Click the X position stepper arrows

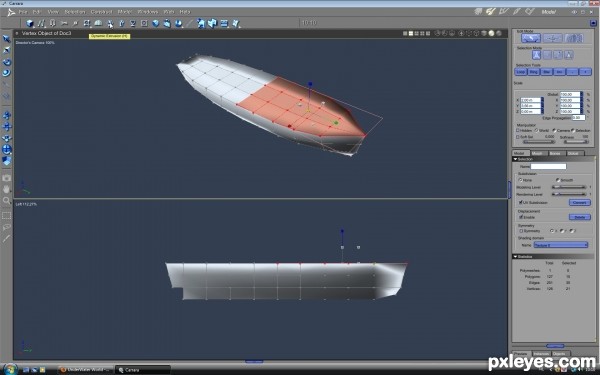(x=542, y=100)
